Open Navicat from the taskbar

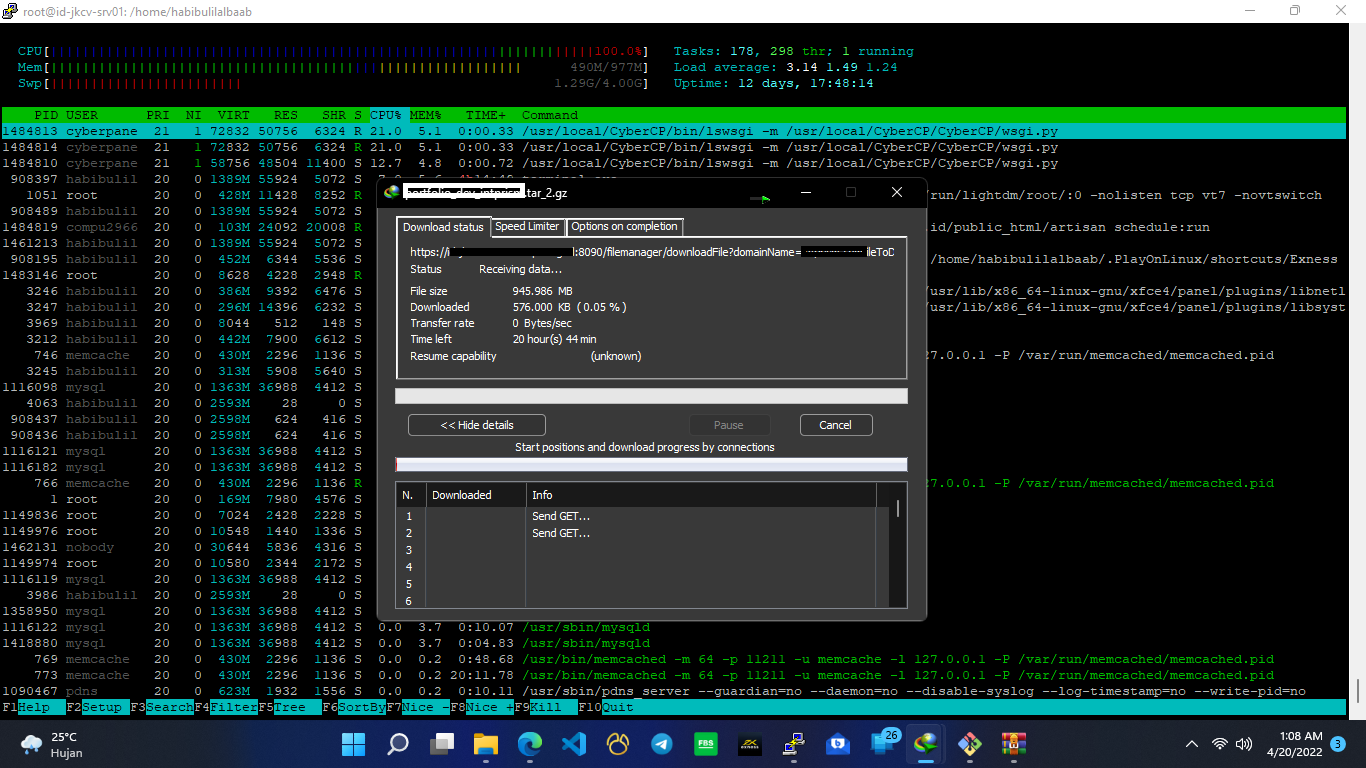click(617, 744)
